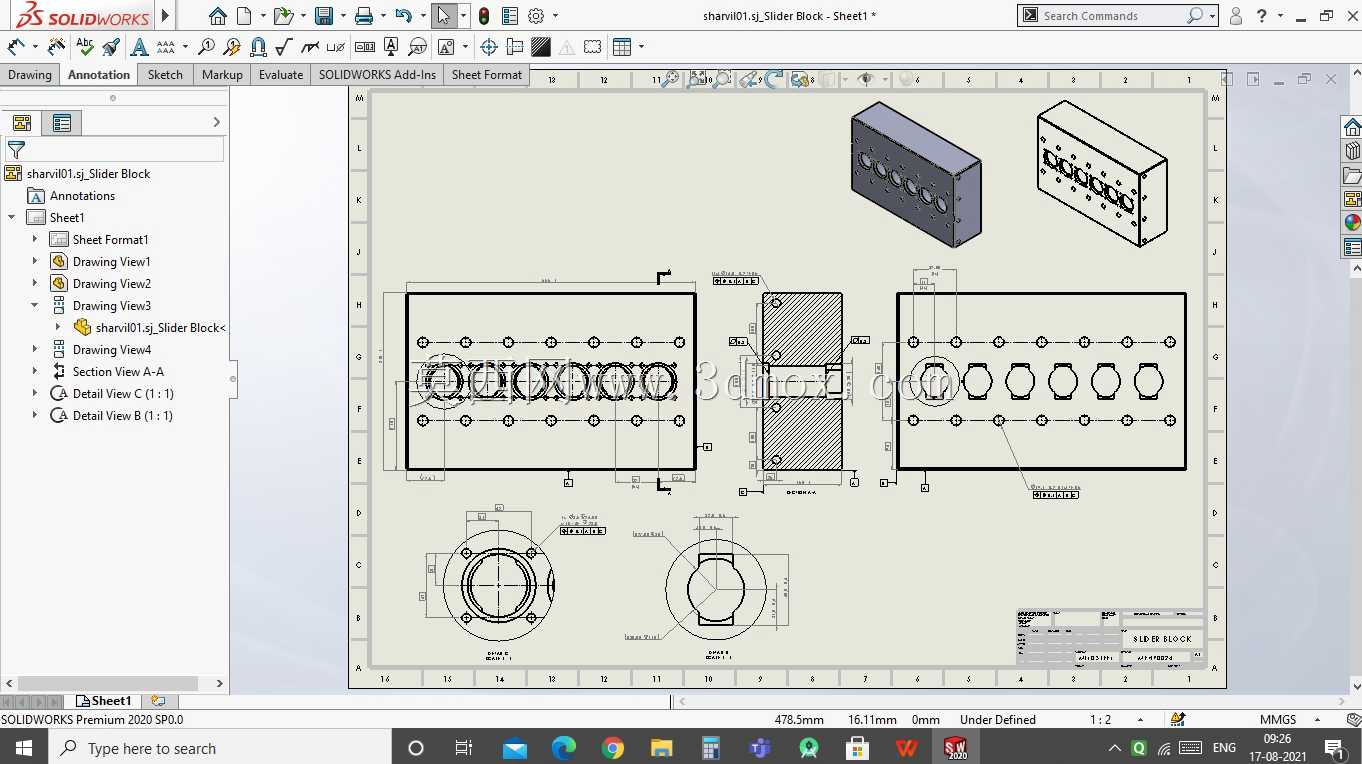
Task: Click Zoom to Fit in view toolbar
Action: (x=670, y=79)
